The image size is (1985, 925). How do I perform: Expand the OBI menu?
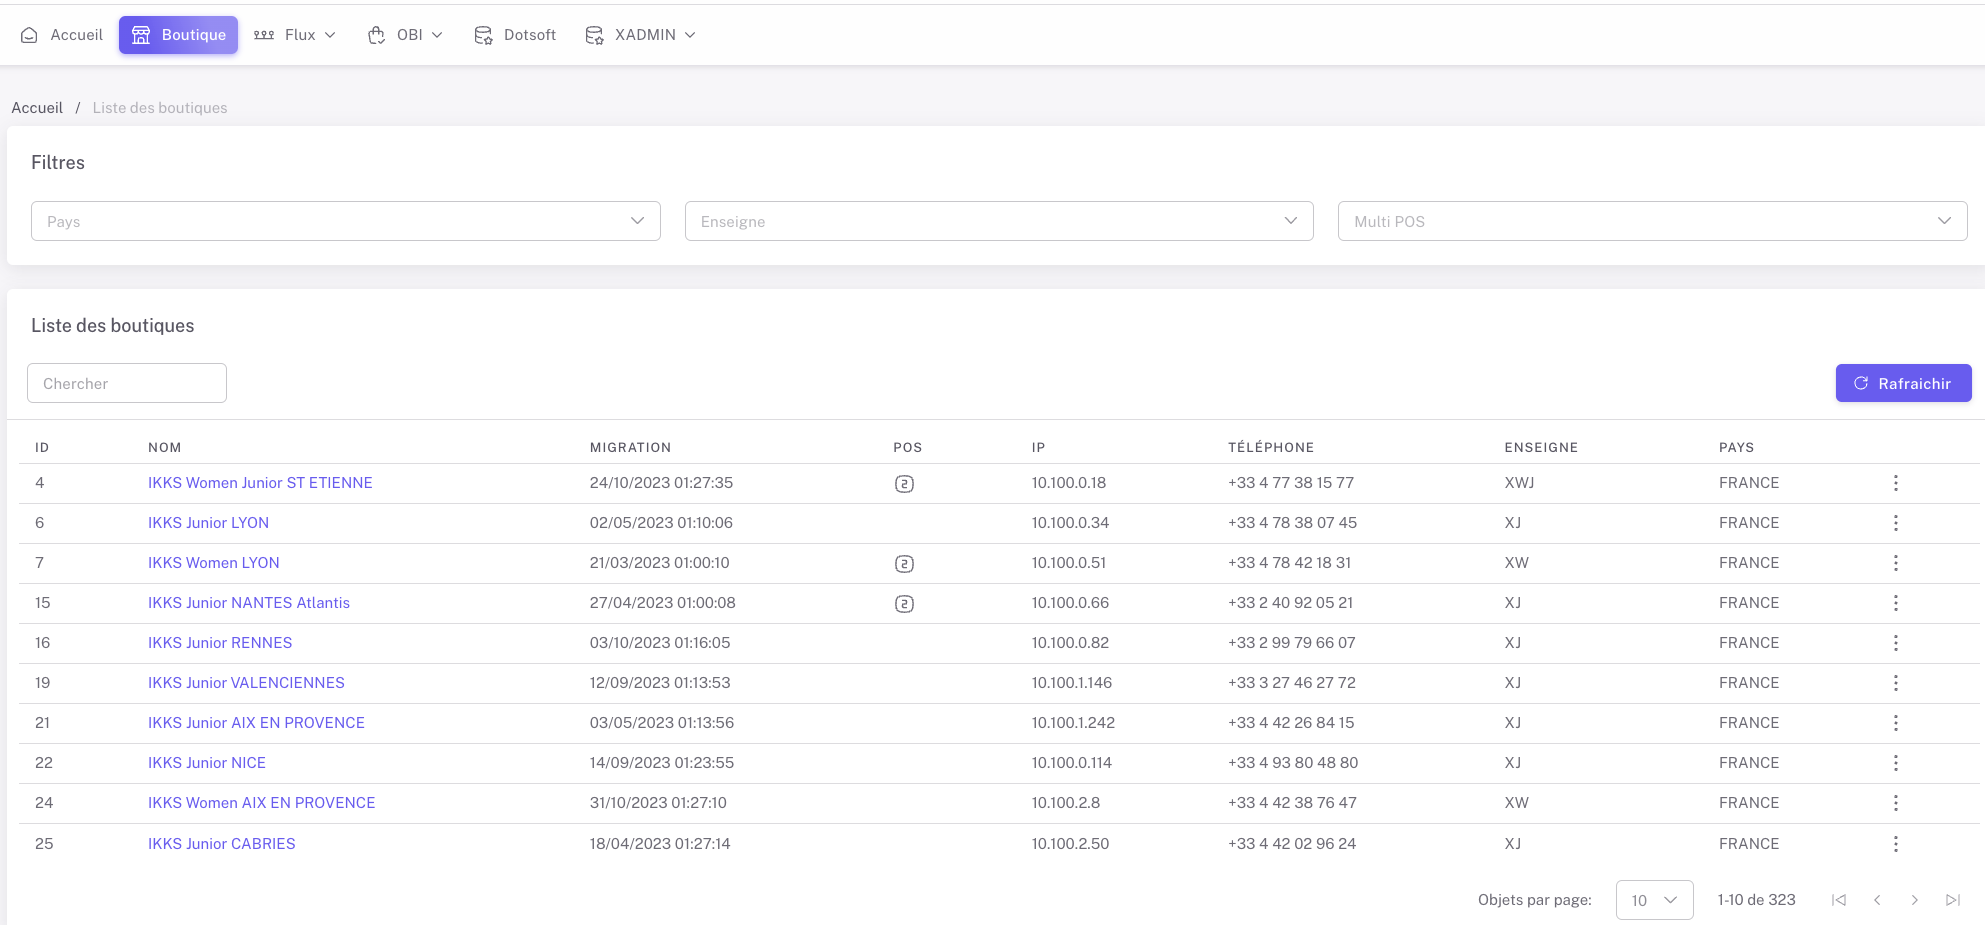coord(406,35)
